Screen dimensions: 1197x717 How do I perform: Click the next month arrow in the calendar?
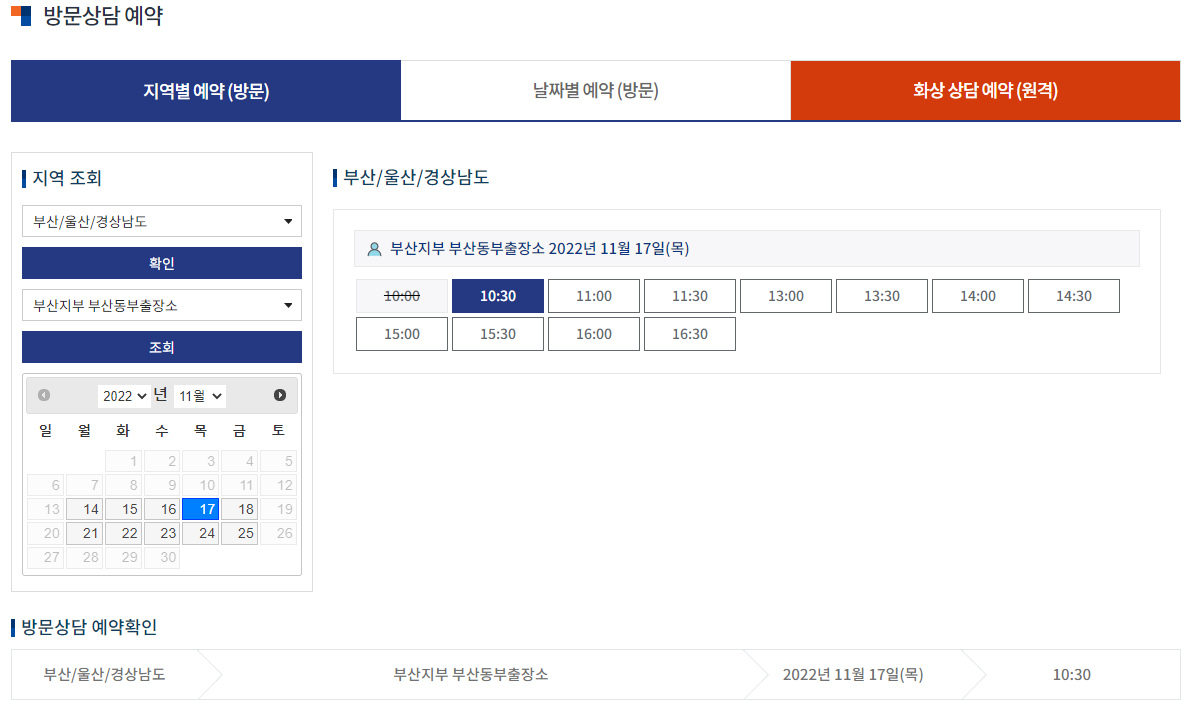281,395
